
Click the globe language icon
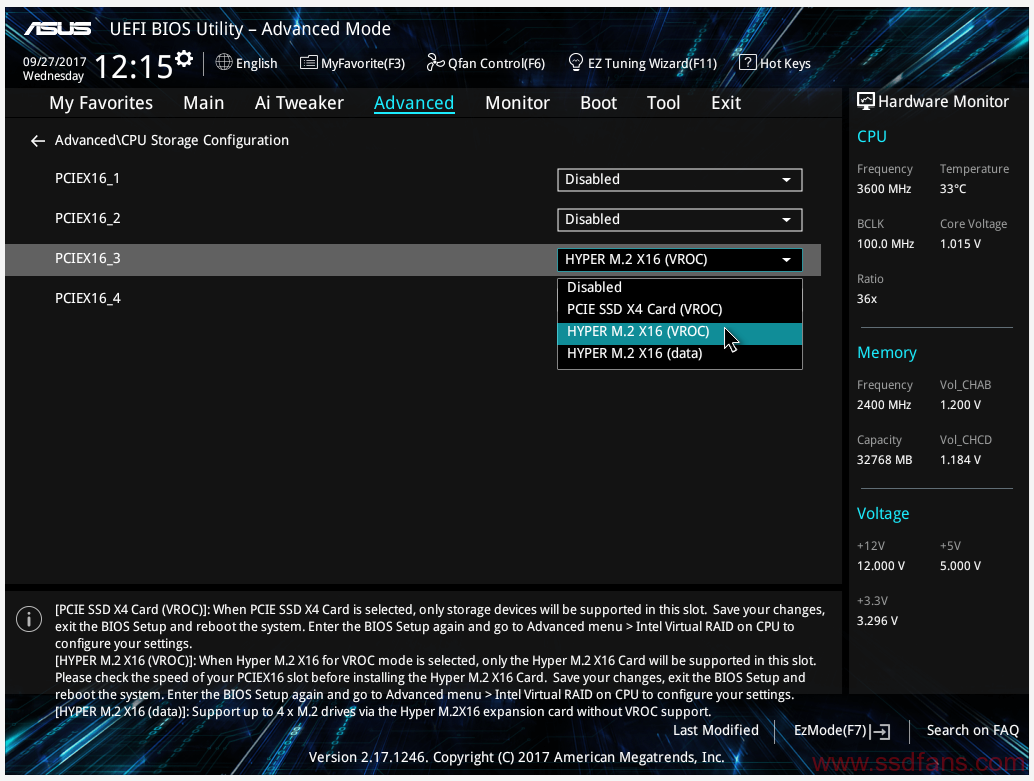point(224,62)
